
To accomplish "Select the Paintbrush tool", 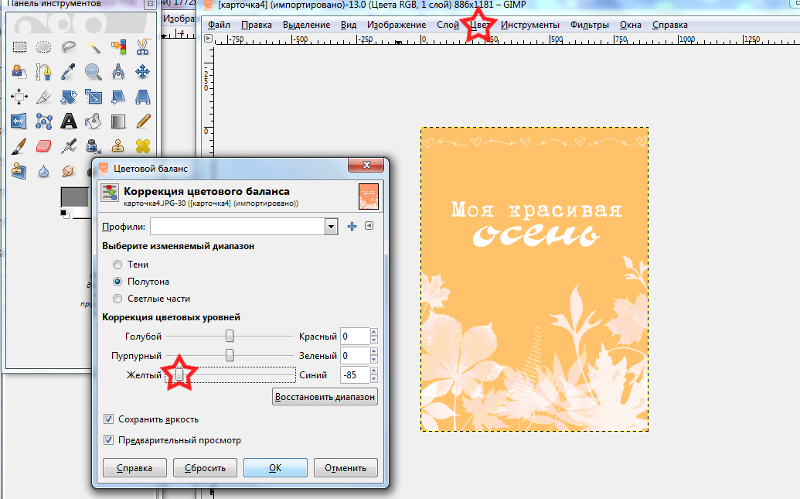I will 19,146.
